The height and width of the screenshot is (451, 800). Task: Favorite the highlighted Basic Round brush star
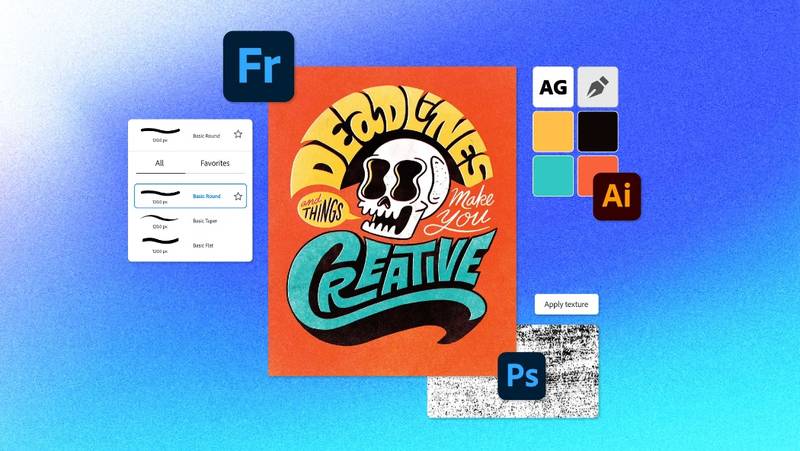(238, 196)
